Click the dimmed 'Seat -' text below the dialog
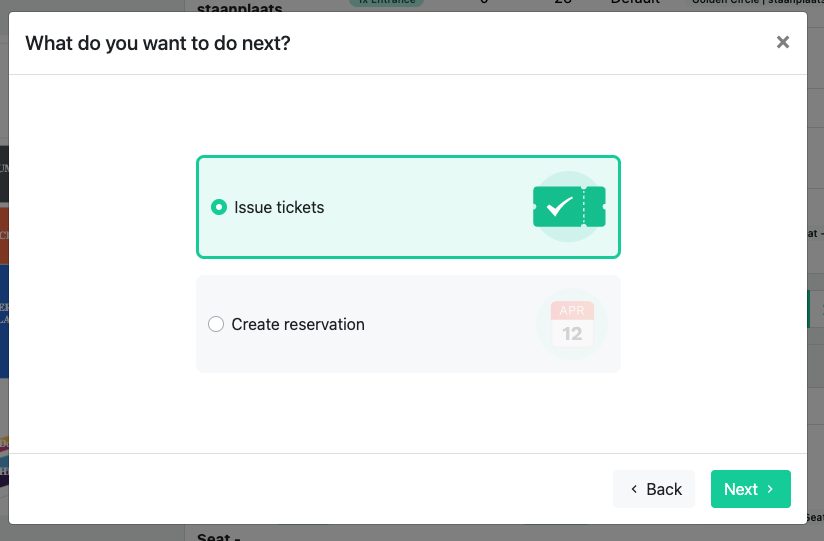Viewport: 824px width, 541px height. (219, 536)
